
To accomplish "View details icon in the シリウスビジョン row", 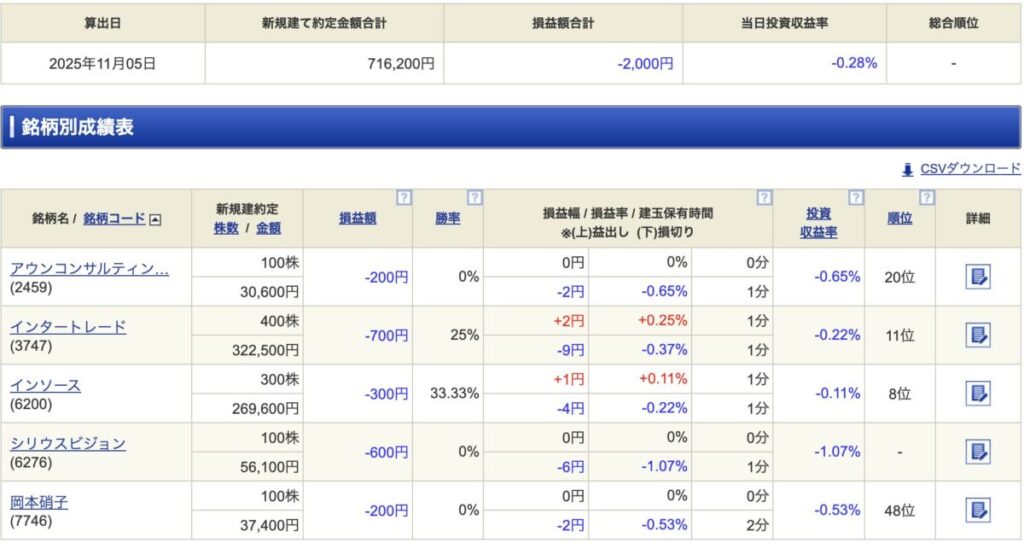I will point(977,452).
